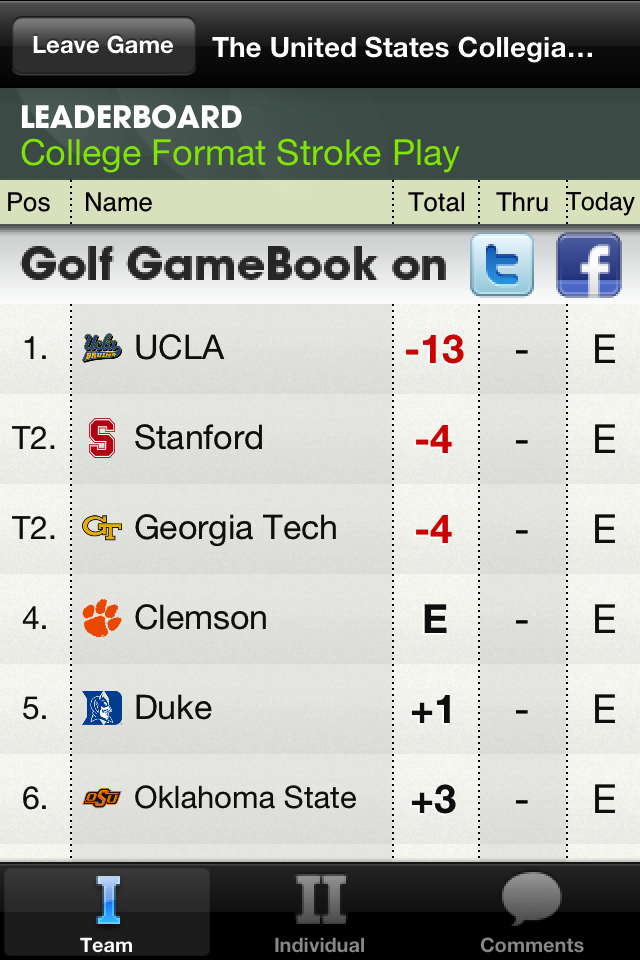
Task: Click the Total column header
Action: tap(437, 202)
